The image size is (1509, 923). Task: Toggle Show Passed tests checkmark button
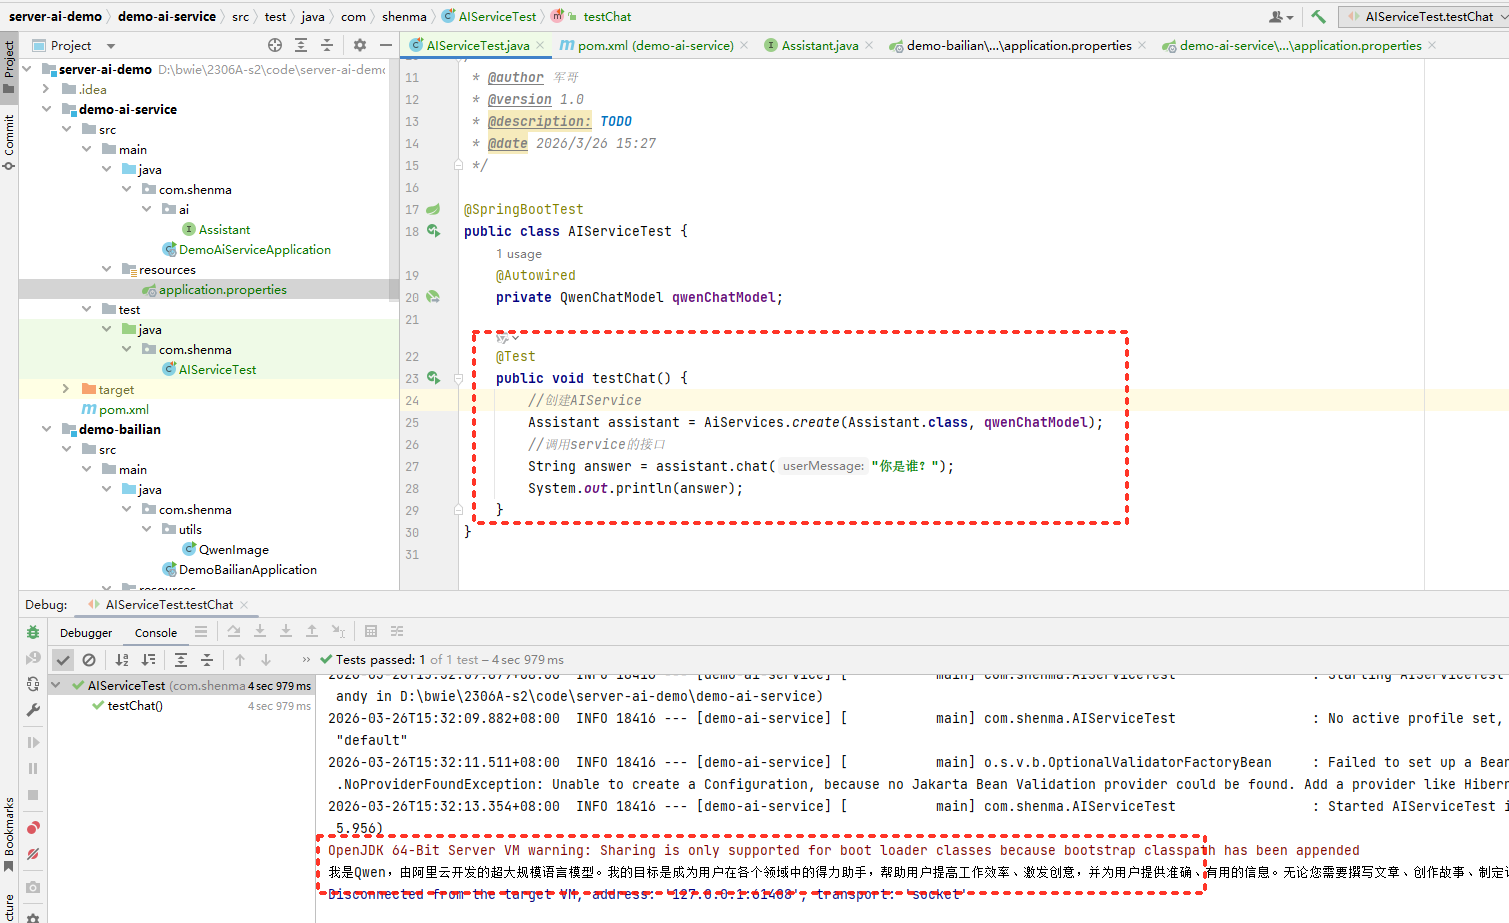pos(63,660)
